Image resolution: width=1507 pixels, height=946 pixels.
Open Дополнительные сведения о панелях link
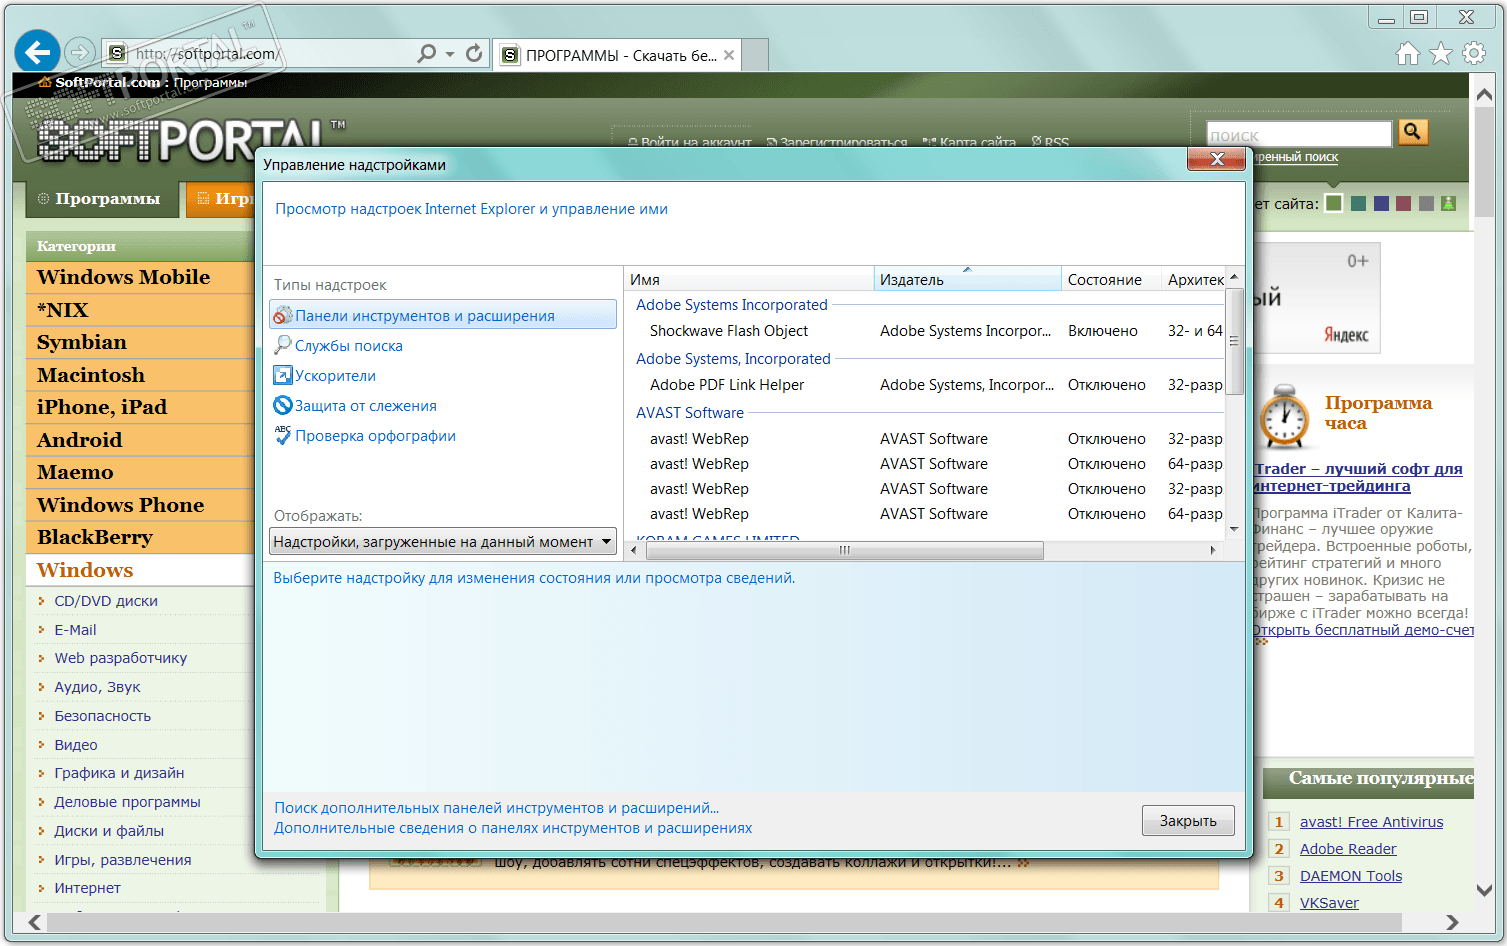click(513, 828)
